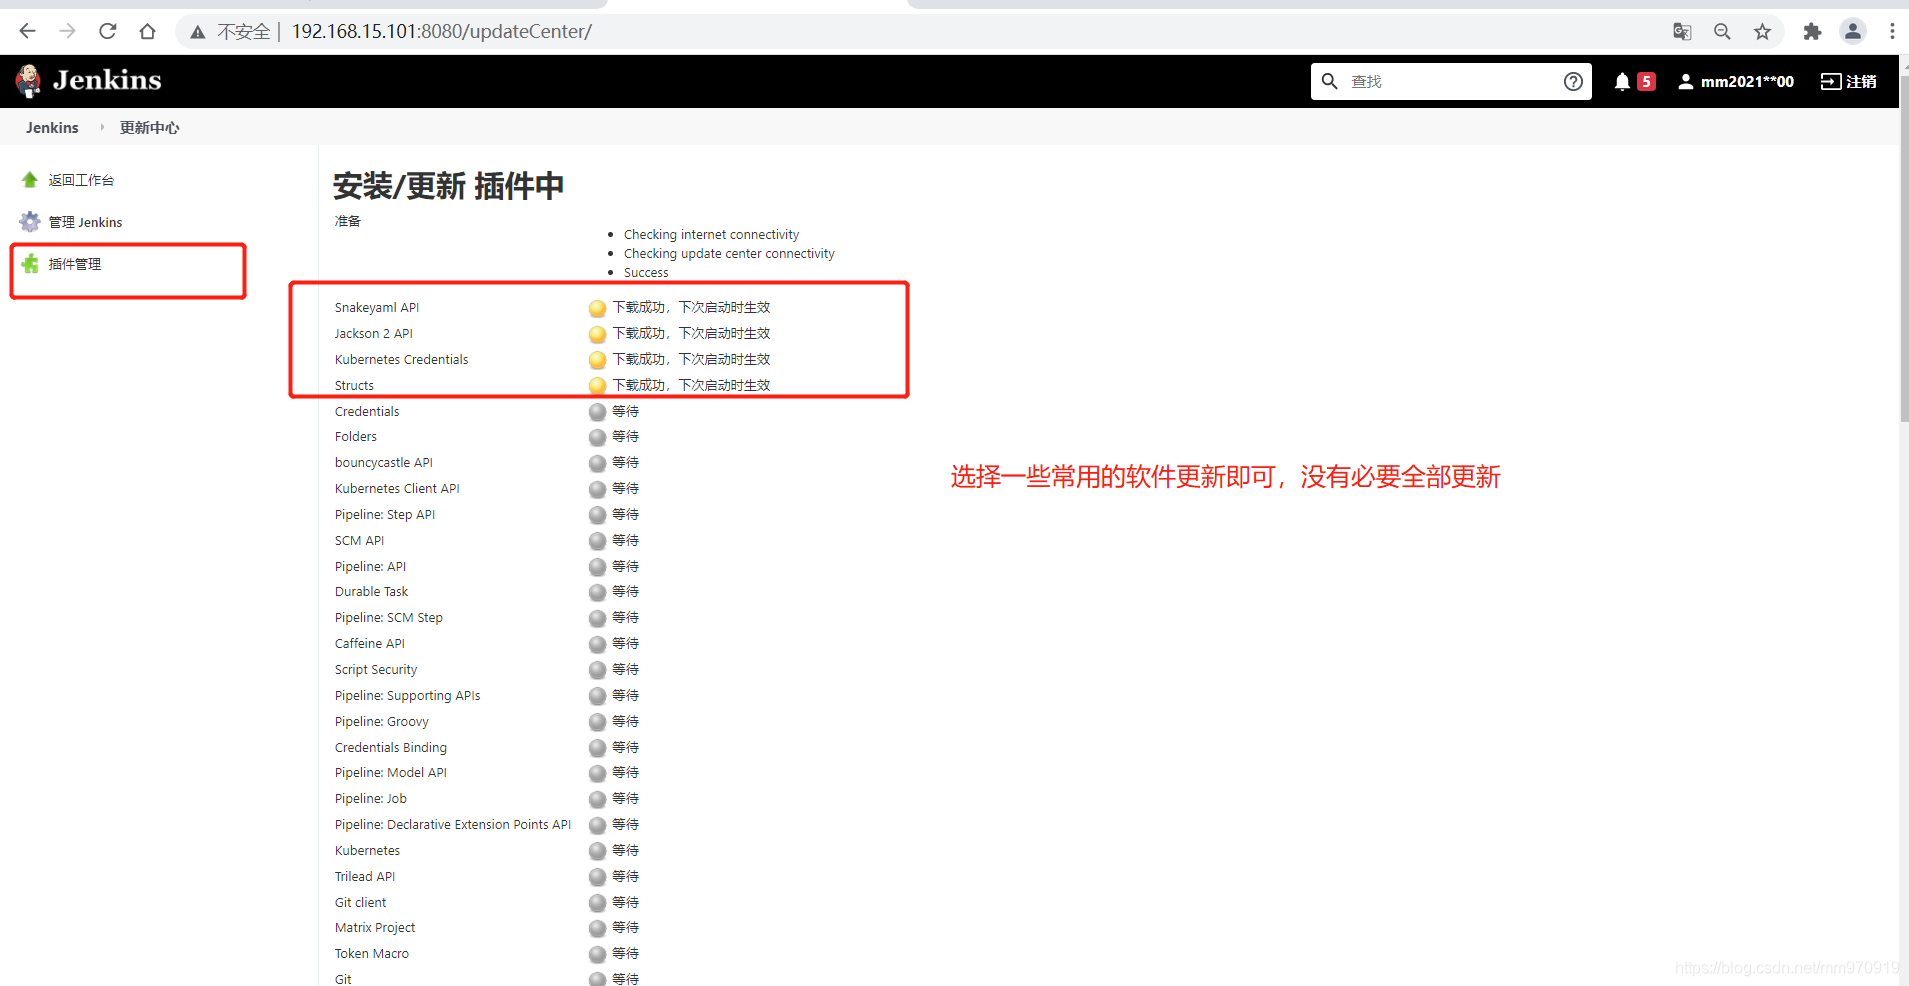Open the translate page icon in address bar

1682,31
